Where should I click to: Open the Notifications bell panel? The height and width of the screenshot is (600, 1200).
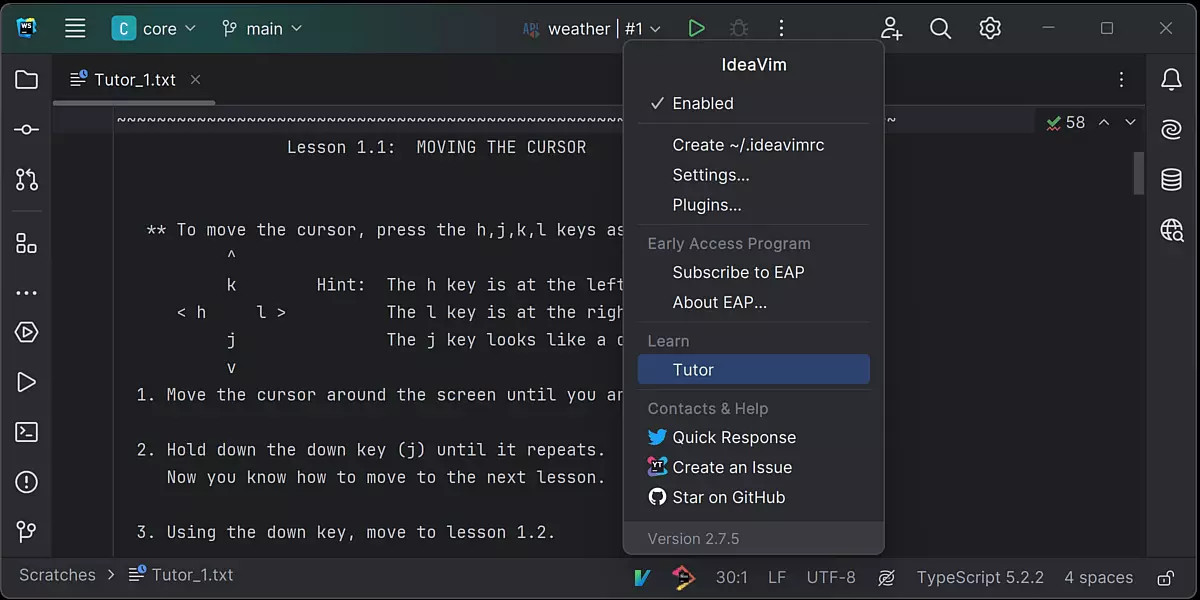1171,80
